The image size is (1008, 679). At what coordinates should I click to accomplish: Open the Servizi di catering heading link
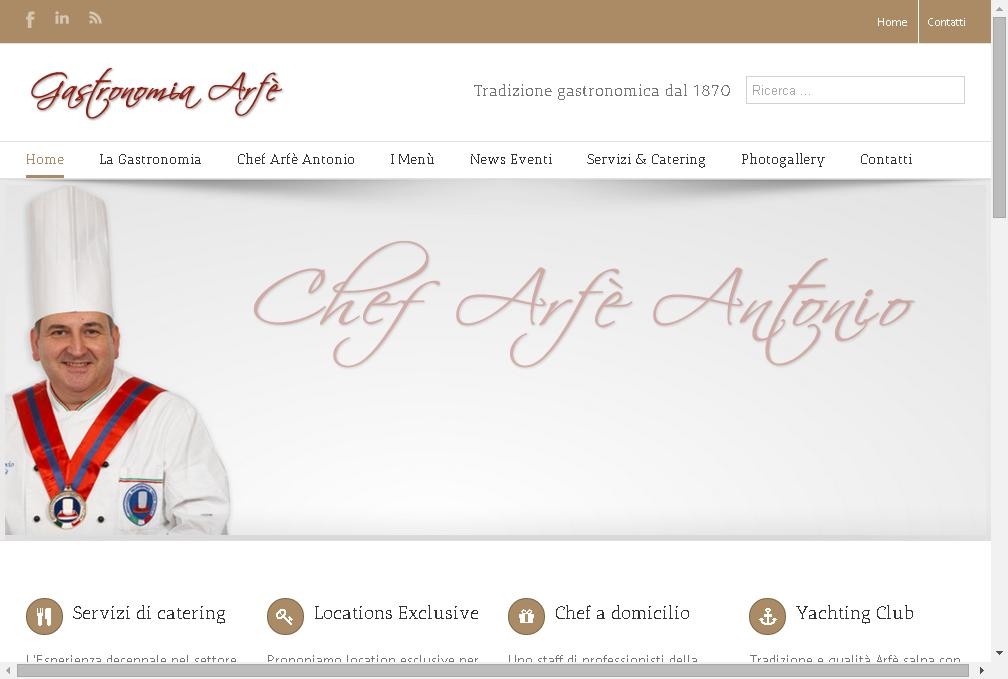pos(148,613)
